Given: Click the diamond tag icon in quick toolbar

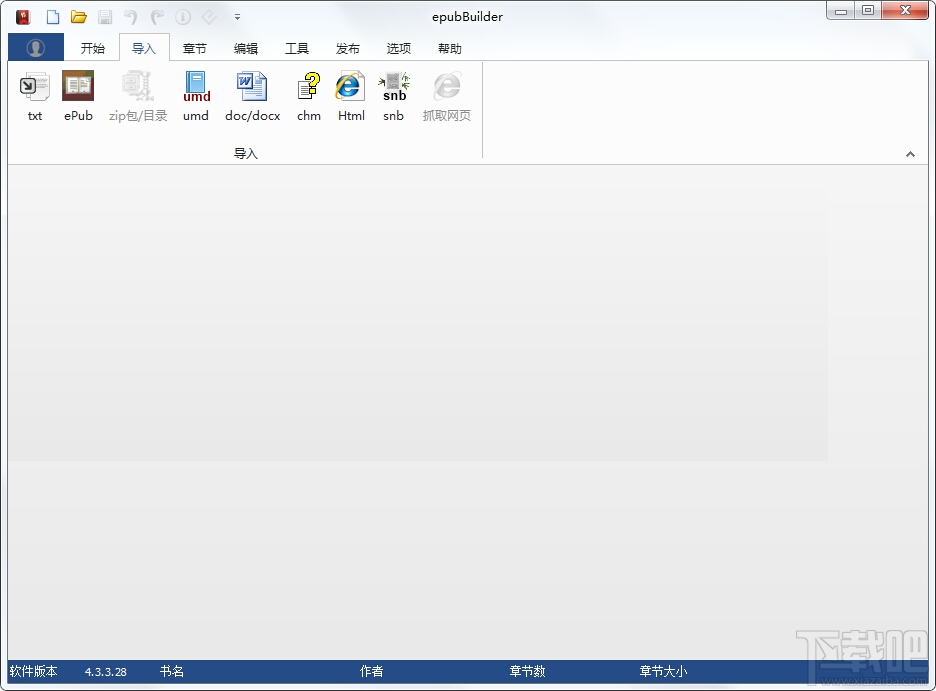Looking at the screenshot, I should (x=209, y=17).
